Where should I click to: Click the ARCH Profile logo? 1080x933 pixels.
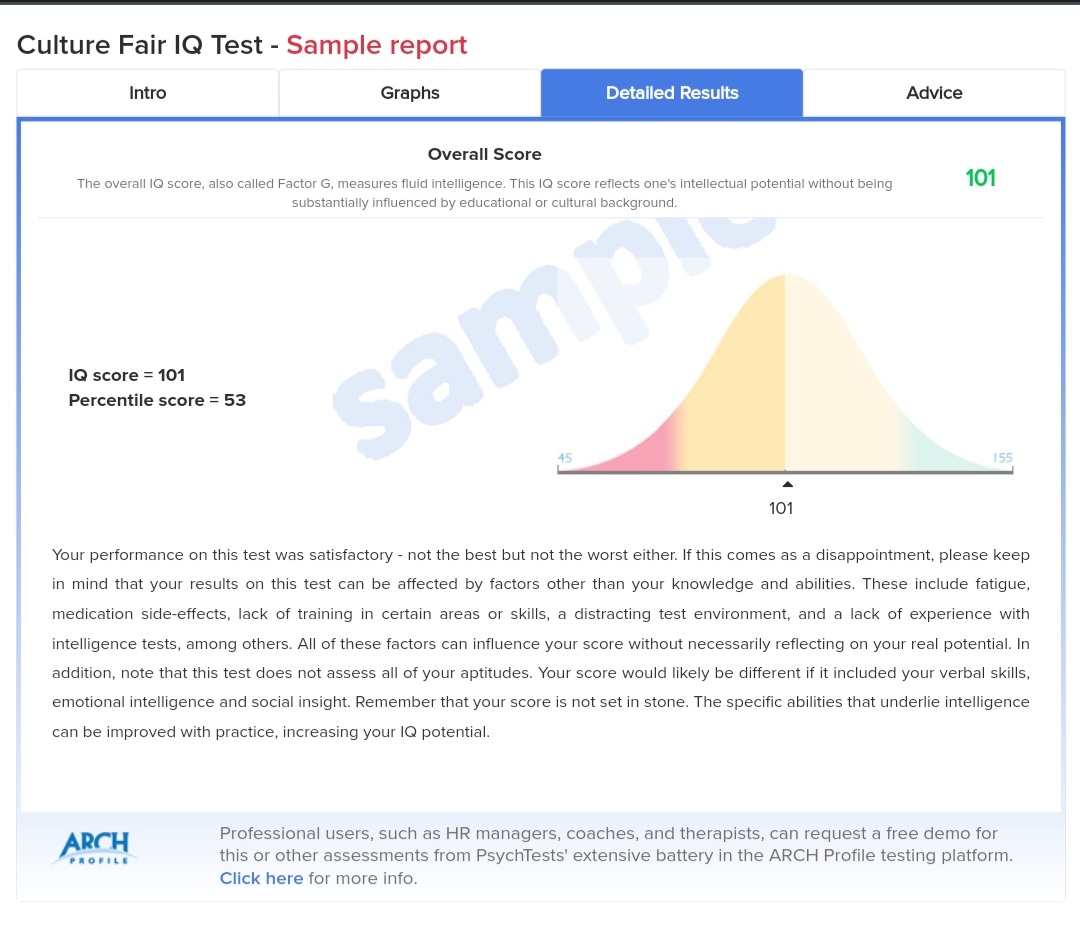click(x=94, y=847)
